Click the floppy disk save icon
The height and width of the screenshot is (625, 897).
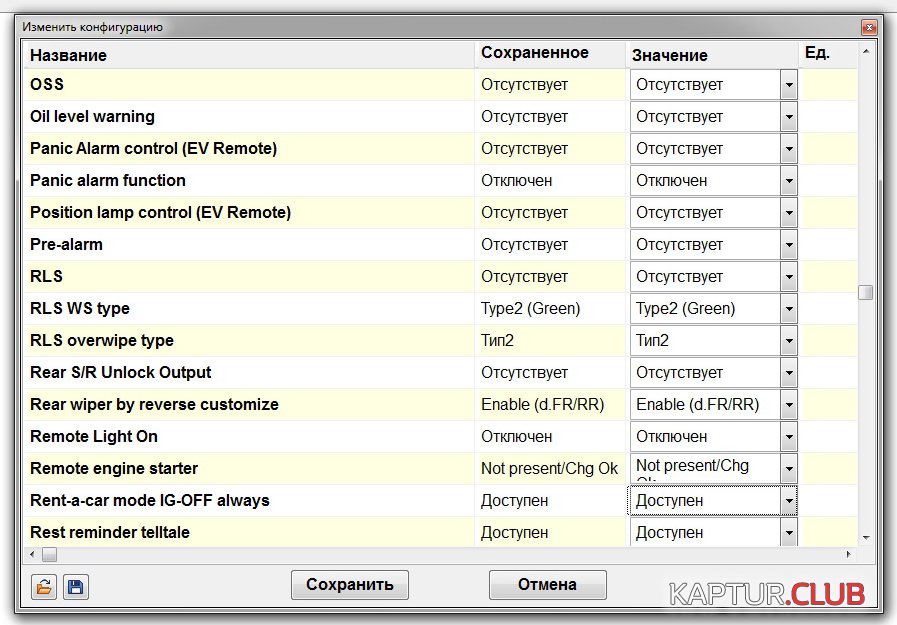(75, 586)
